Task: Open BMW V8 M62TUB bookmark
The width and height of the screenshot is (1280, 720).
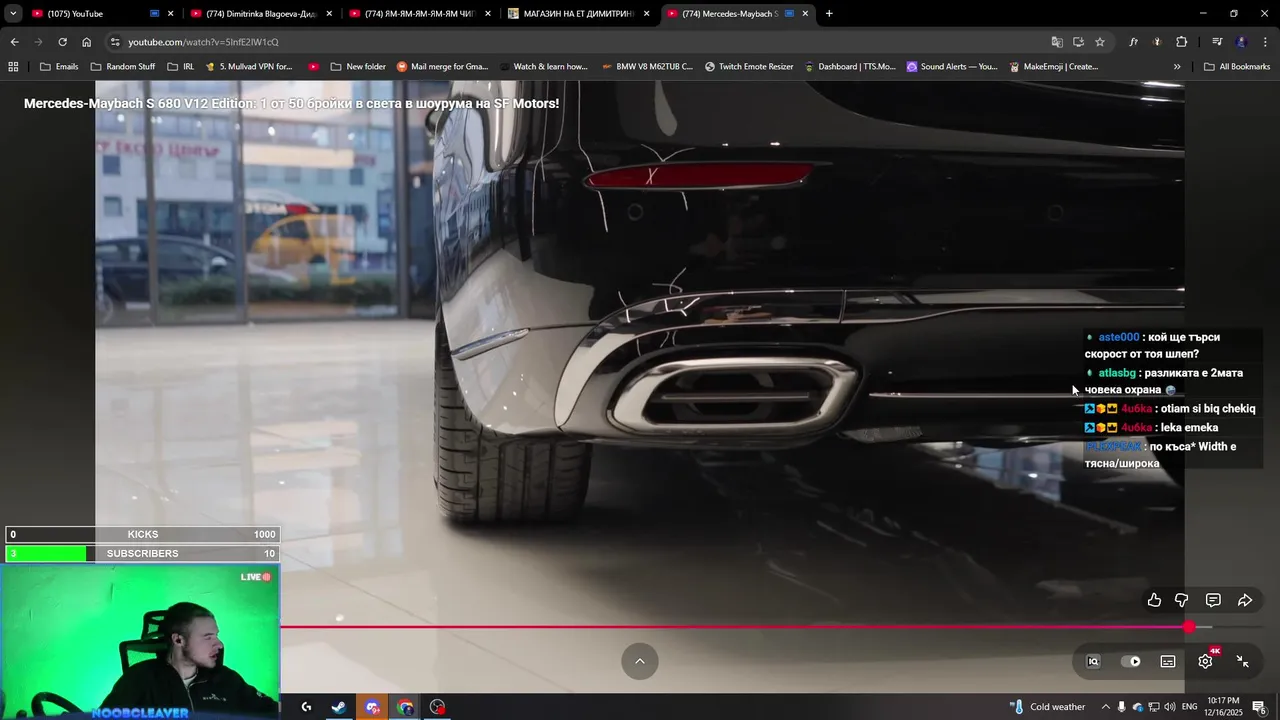Action: (647, 67)
